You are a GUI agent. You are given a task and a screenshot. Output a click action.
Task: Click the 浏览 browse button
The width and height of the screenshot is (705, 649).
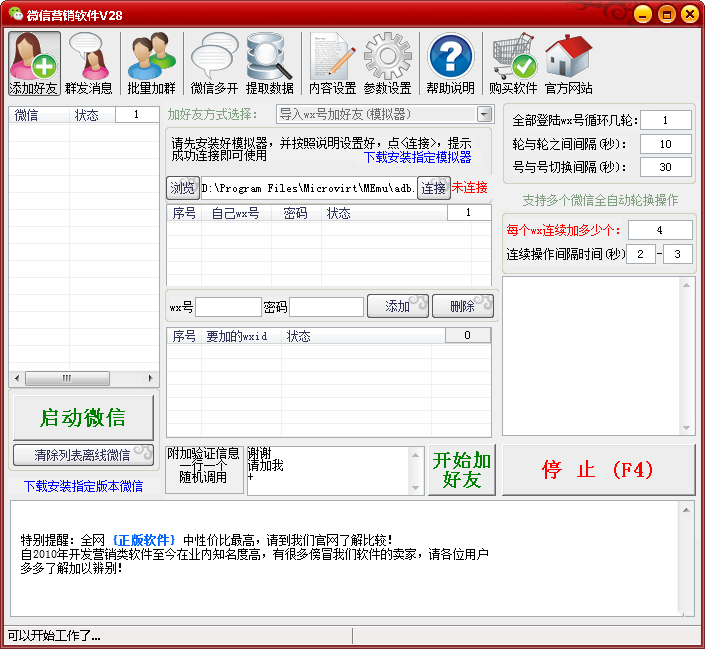point(183,188)
